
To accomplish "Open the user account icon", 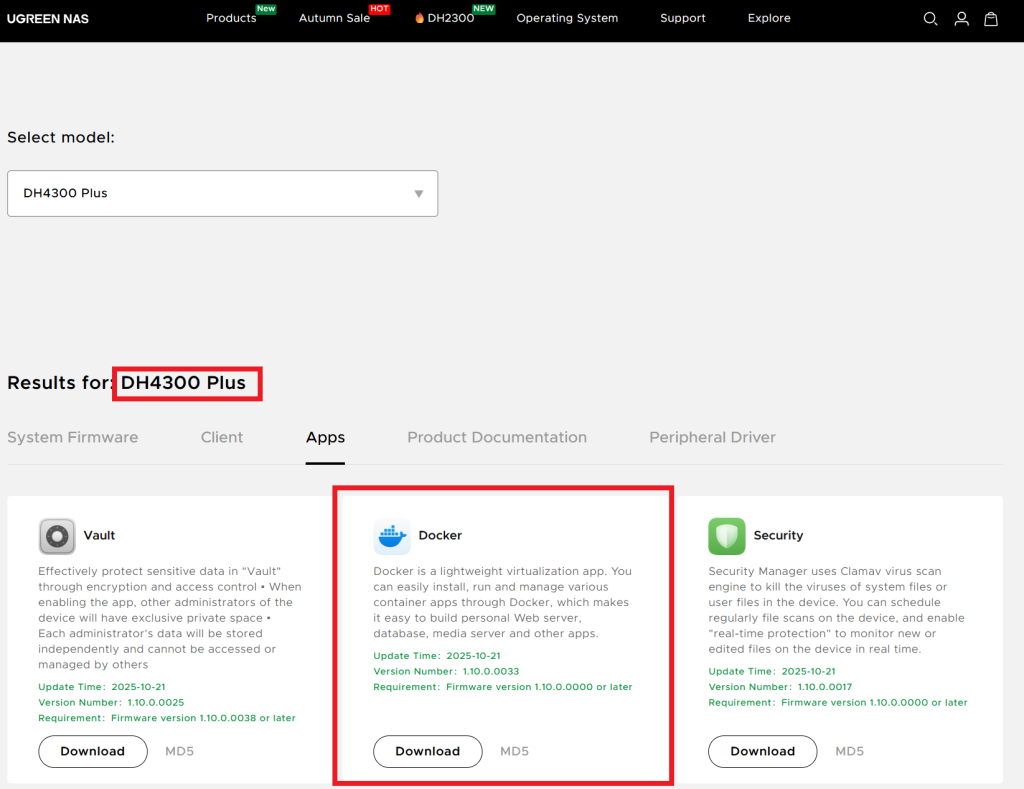I will 961,19.
